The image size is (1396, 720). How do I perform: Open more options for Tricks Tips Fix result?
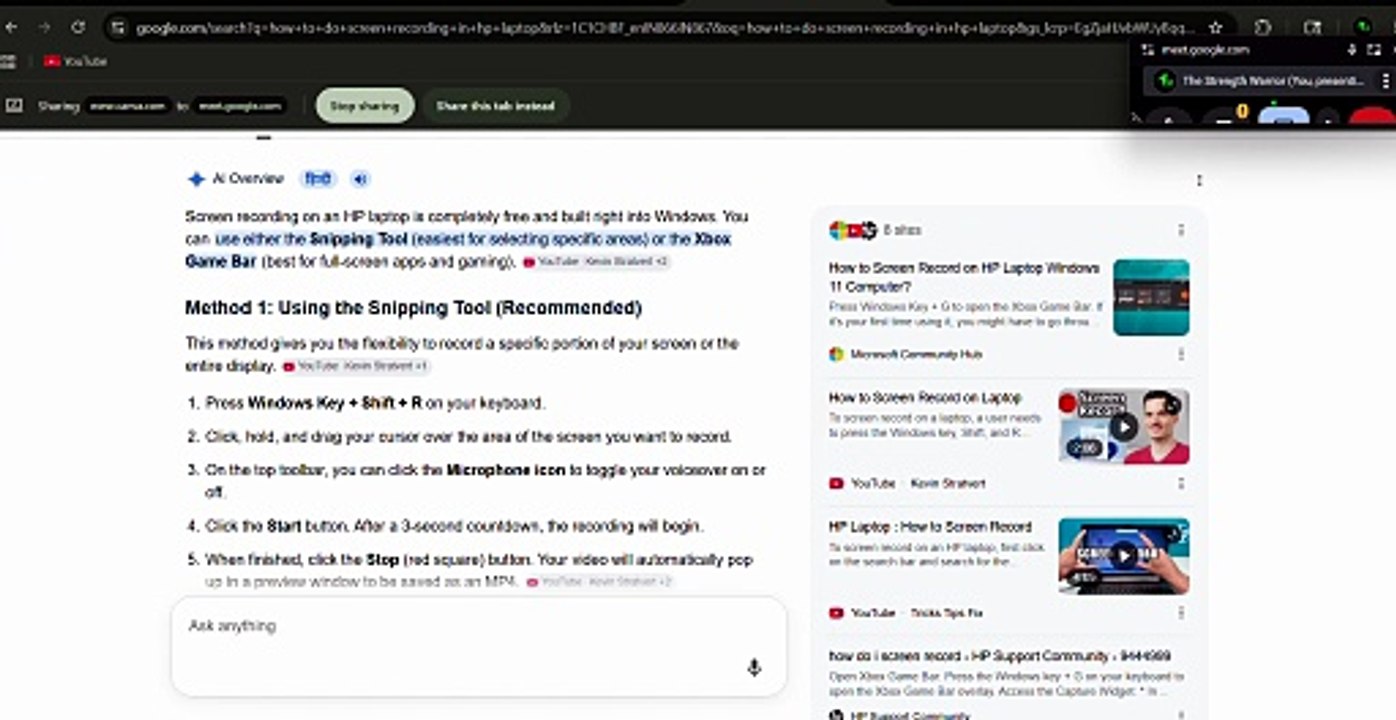pos(1181,612)
